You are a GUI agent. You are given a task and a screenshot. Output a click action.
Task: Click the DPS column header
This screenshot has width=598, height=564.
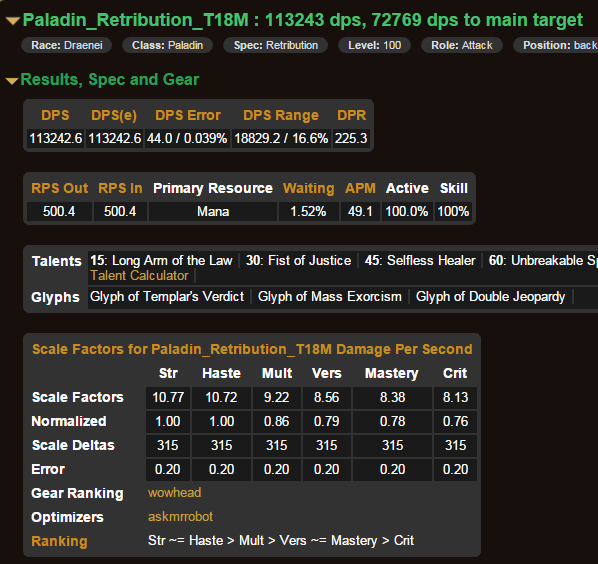[x=55, y=115]
